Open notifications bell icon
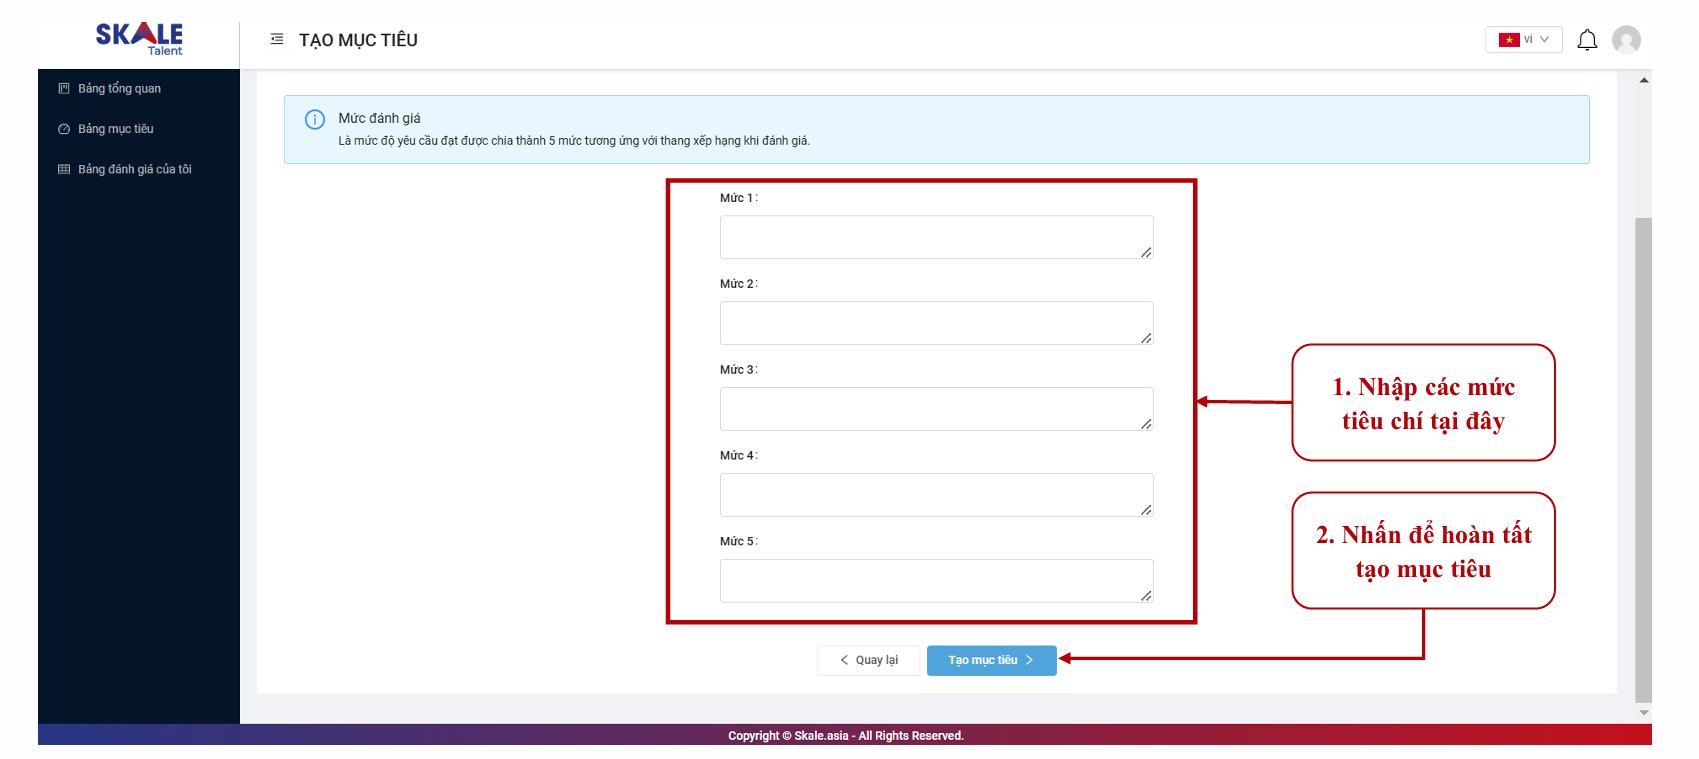 [1586, 40]
